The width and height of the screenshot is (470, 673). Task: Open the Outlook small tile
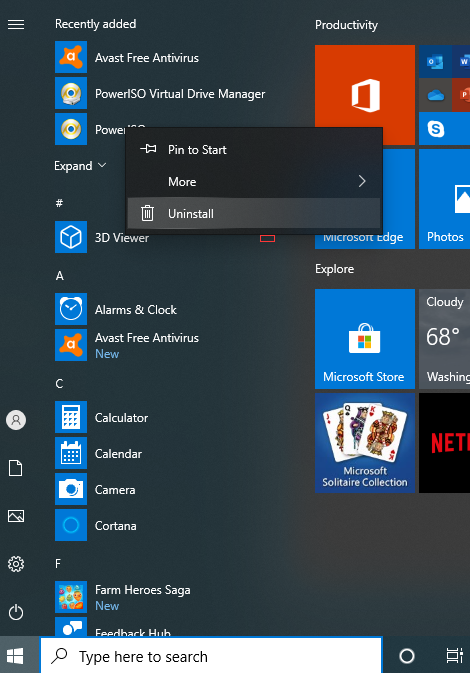pyautogui.click(x=435, y=61)
